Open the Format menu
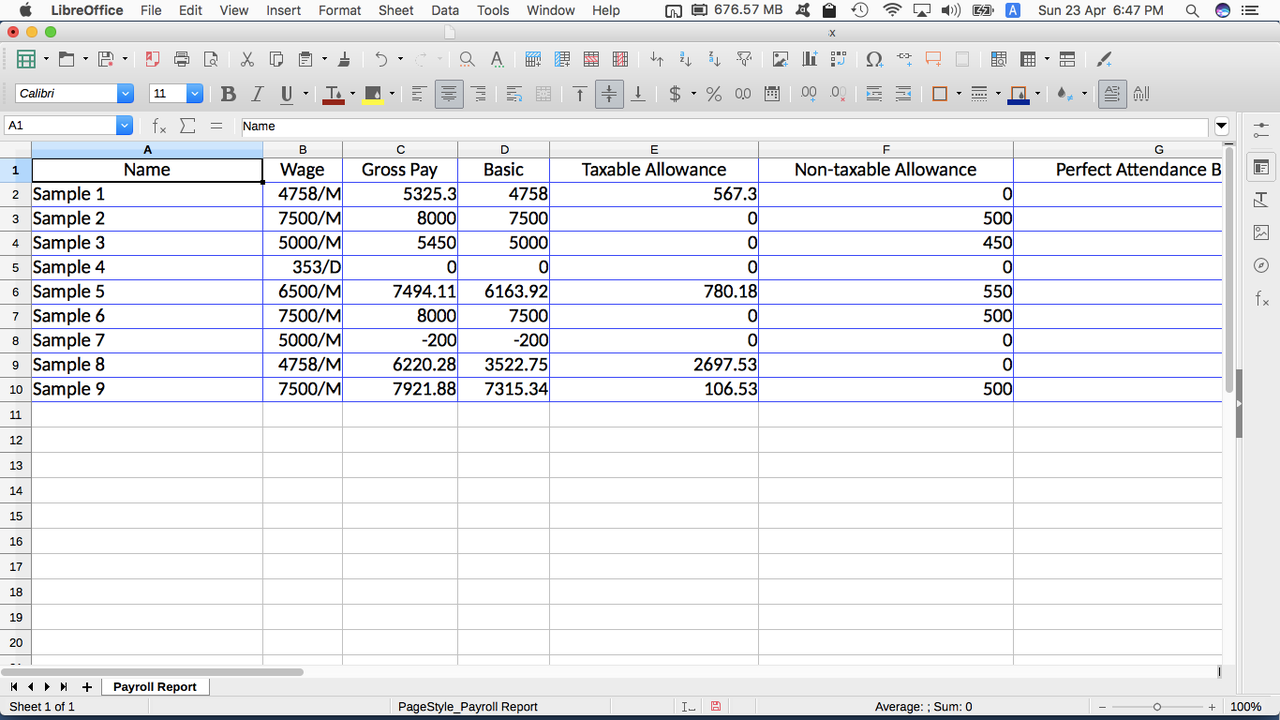 tap(340, 10)
